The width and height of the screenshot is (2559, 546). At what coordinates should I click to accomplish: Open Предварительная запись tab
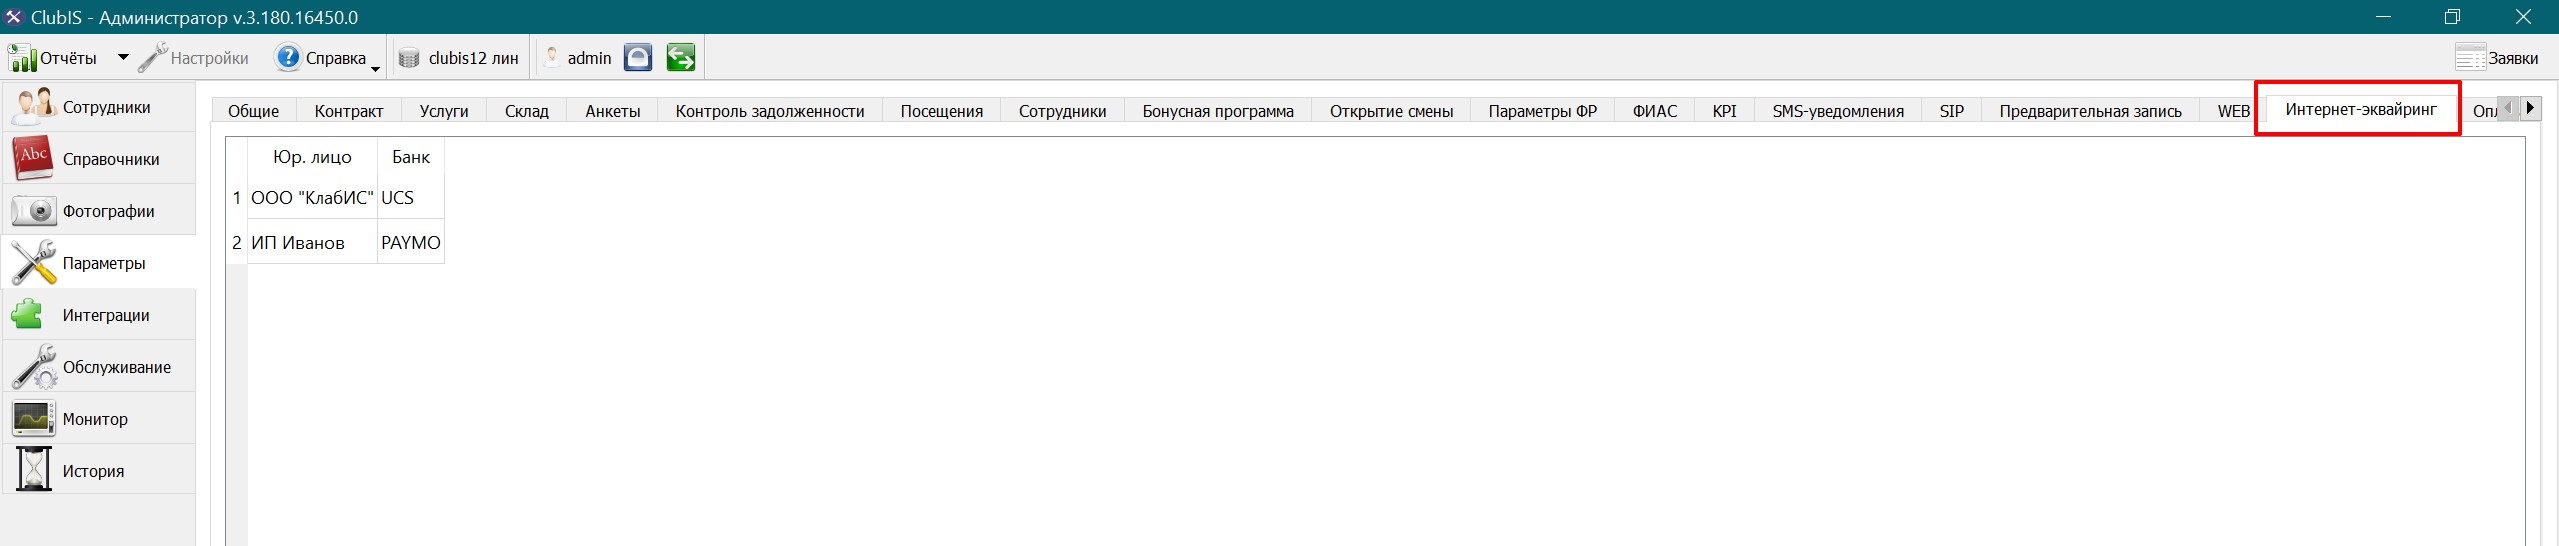[x=2091, y=111]
